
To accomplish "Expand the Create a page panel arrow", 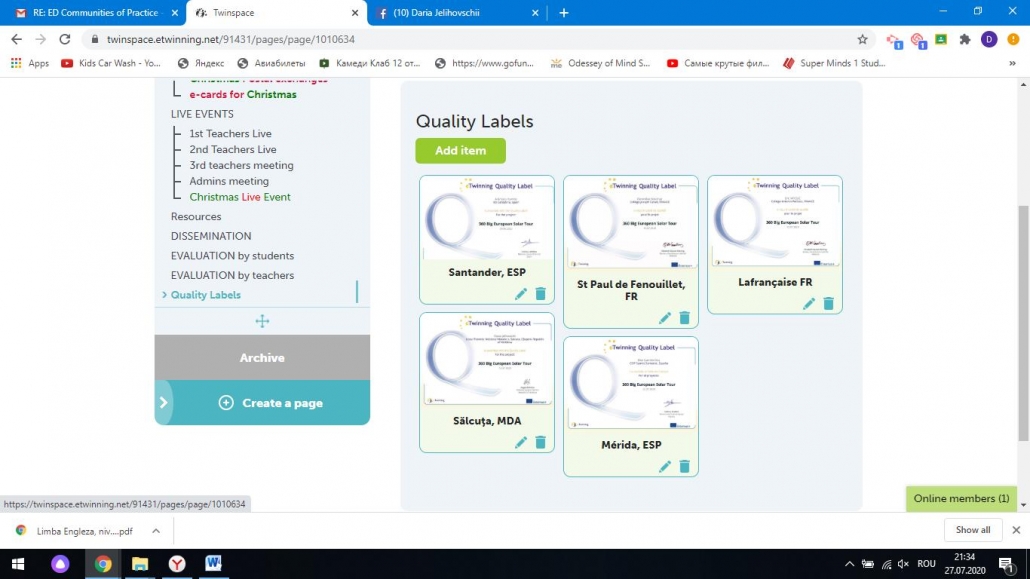I will (163, 402).
